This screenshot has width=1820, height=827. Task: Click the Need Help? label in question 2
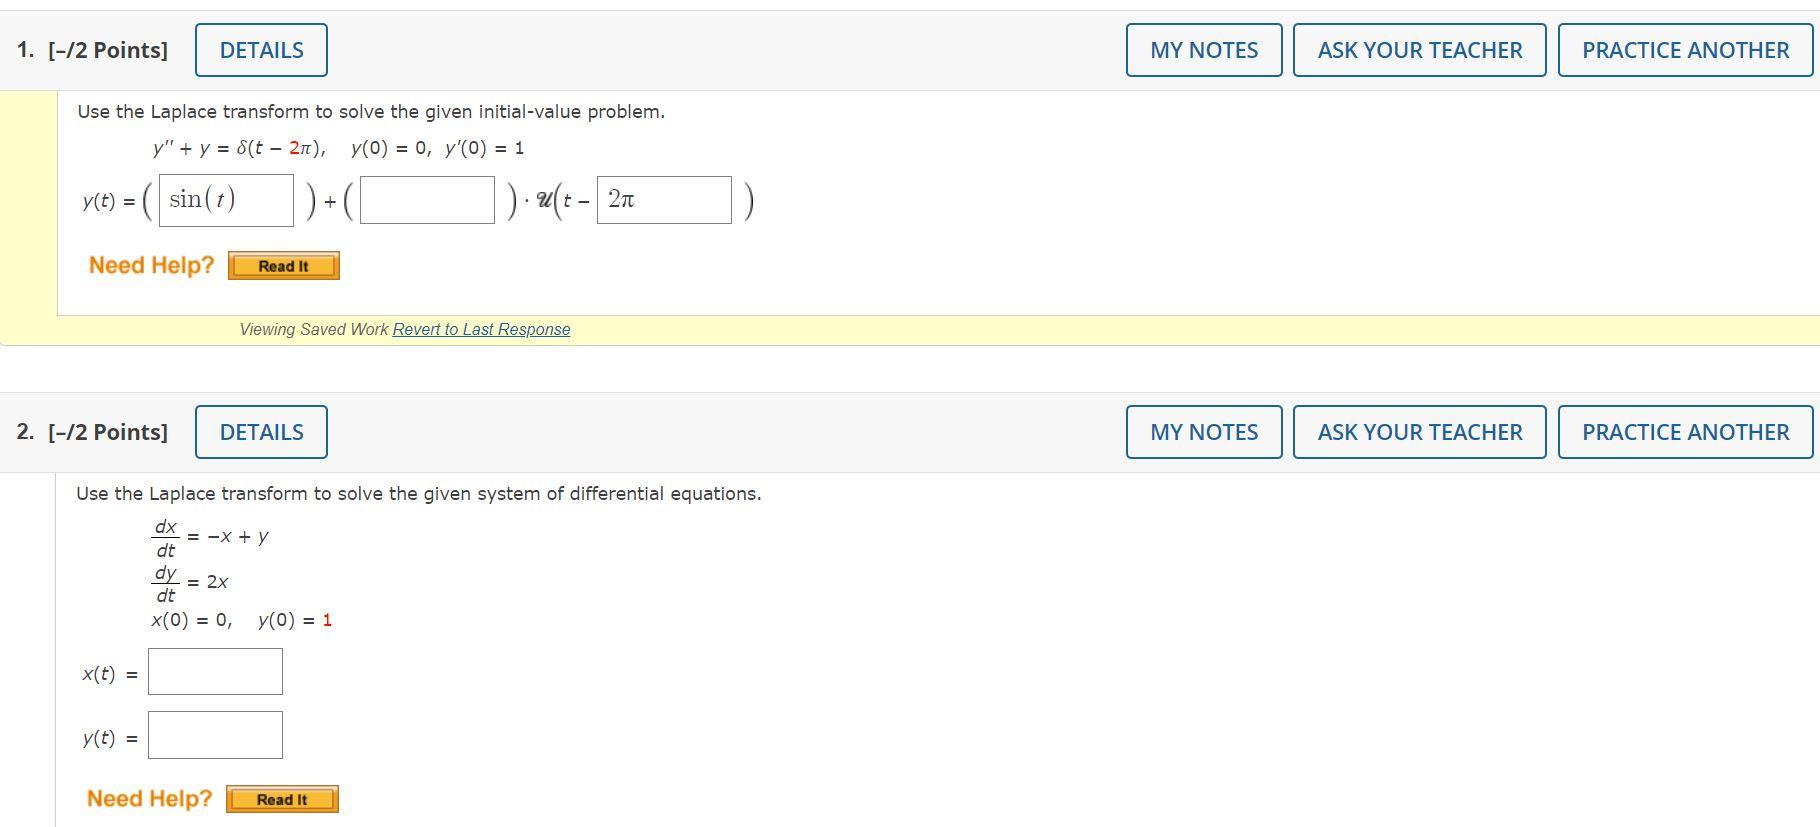149,798
